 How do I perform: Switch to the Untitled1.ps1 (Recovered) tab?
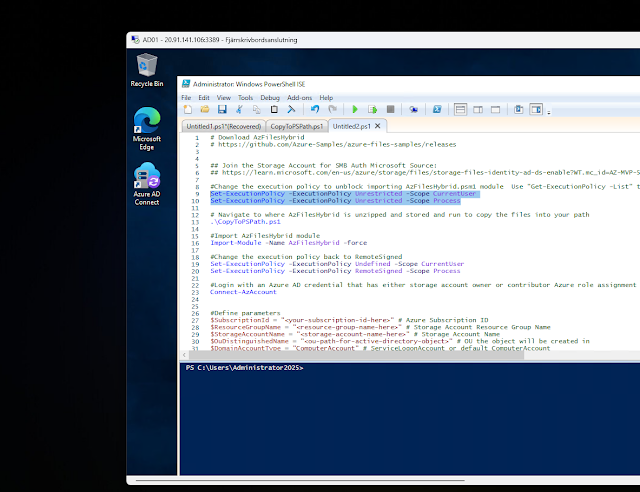click(x=224, y=126)
